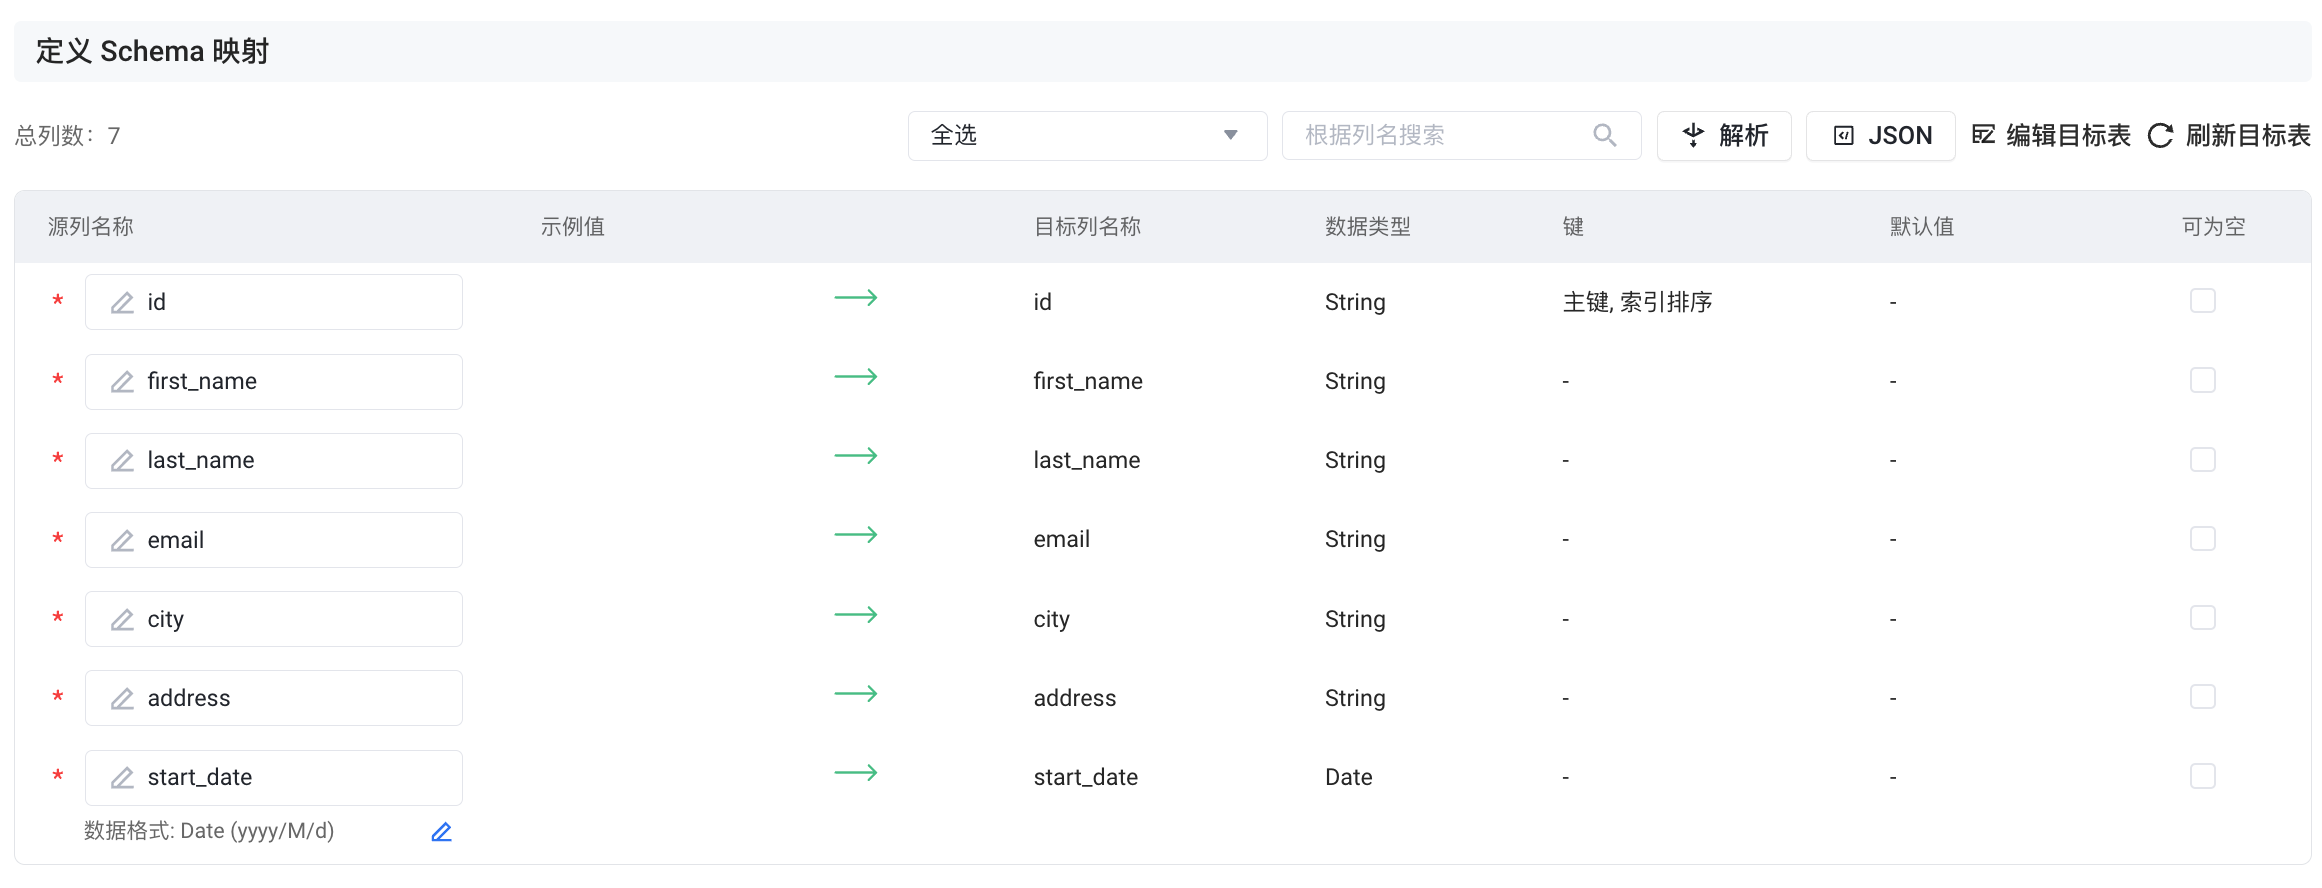Viewport: 2322px width, 888px height.
Task: Click the start_date source column name field
Action: (290, 778)
